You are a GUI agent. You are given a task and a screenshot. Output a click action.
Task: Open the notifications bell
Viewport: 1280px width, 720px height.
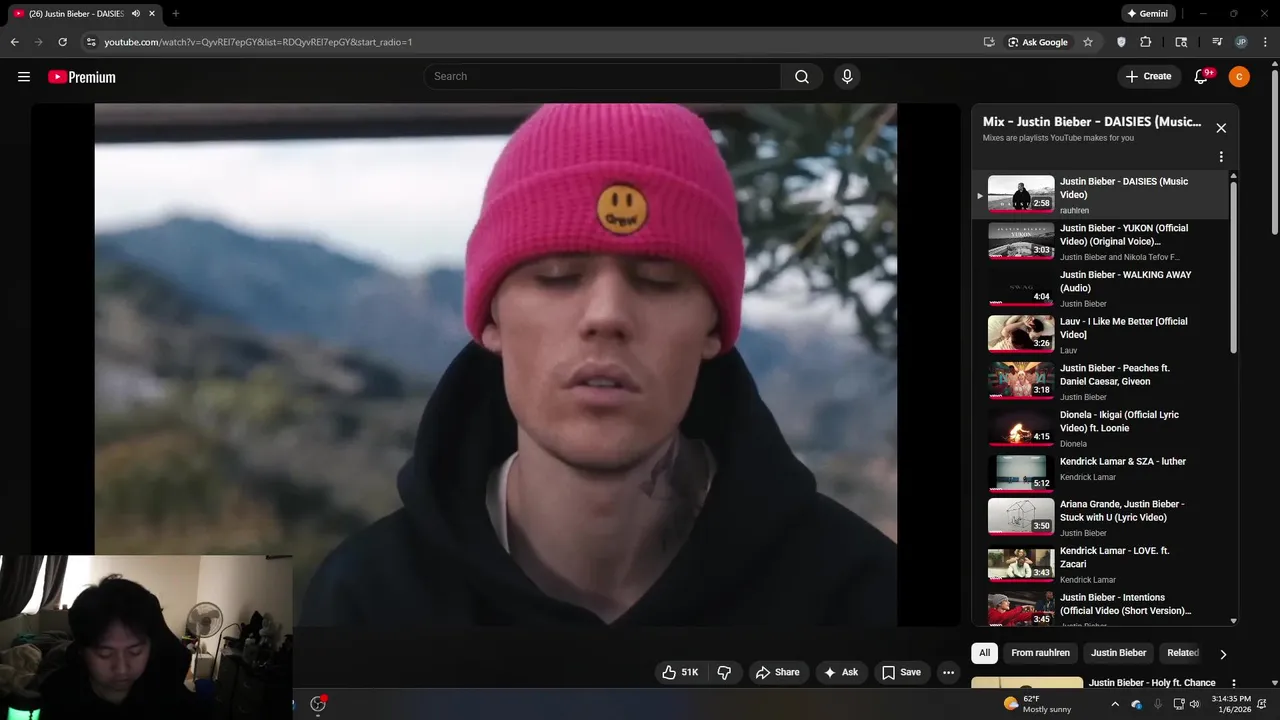point(1202,76)
